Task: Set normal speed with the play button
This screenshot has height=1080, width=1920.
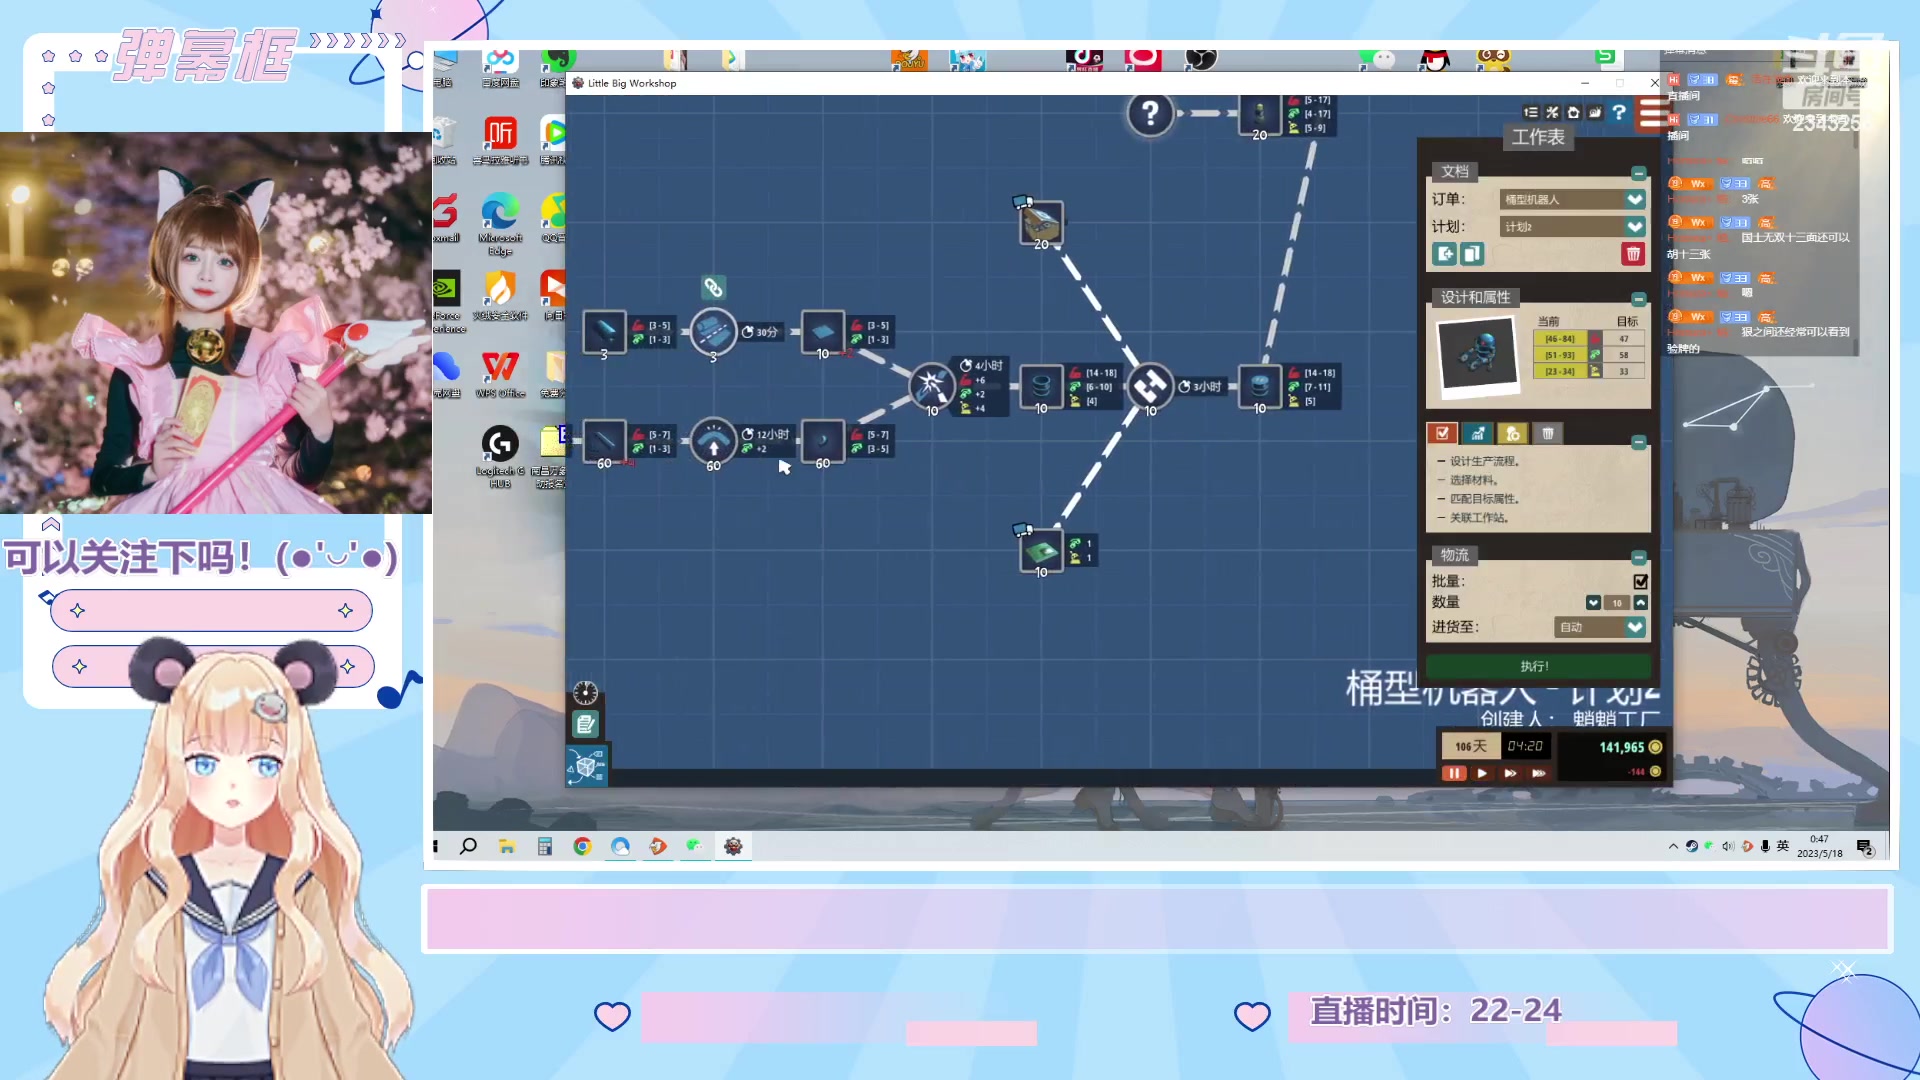Action: 1482,773
